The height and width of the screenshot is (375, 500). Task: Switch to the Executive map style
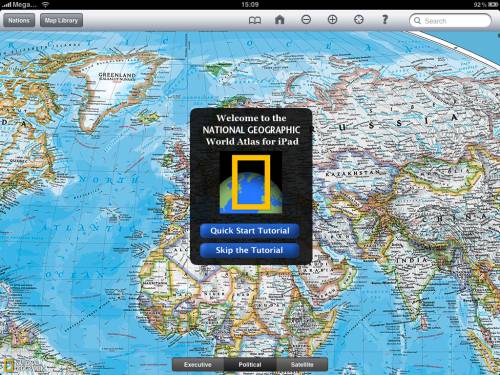[198, 365]
